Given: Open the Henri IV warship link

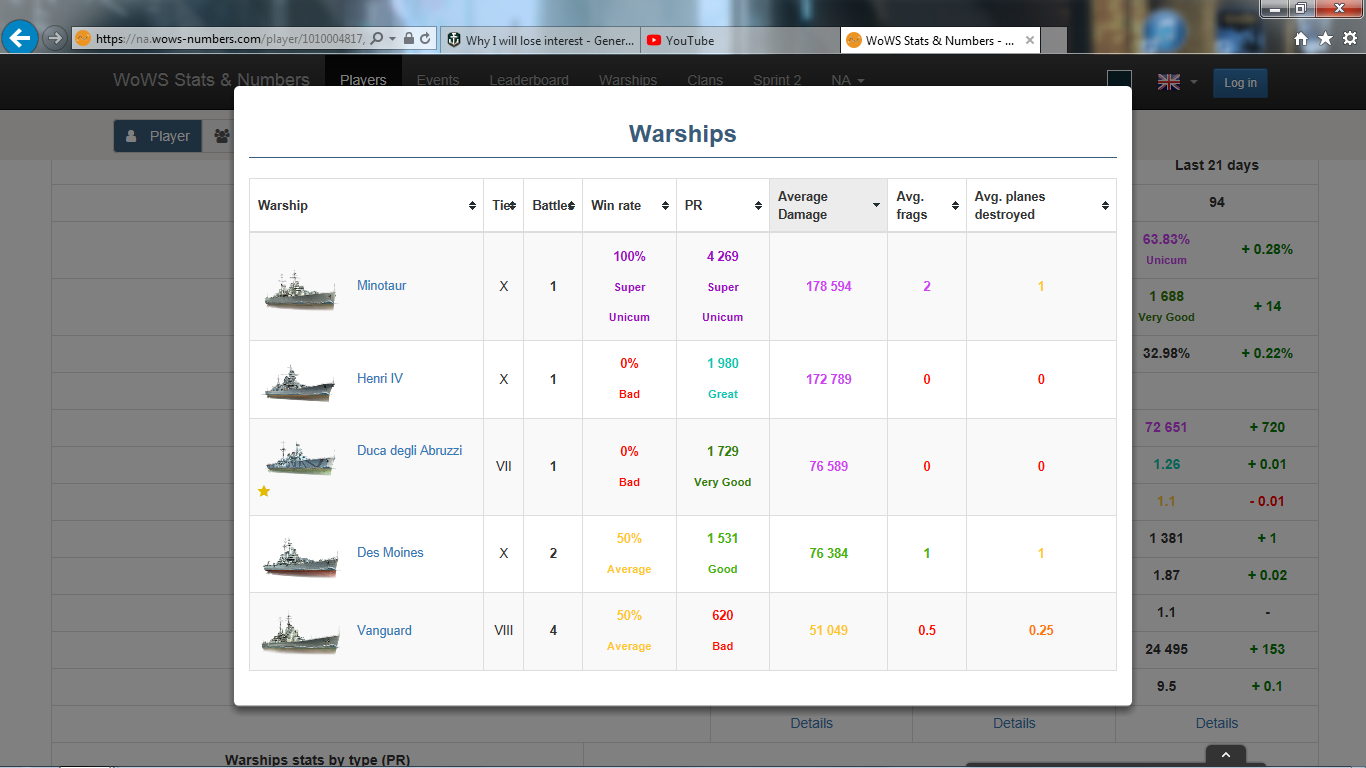Looking at the screenshot, I should 380,378.
